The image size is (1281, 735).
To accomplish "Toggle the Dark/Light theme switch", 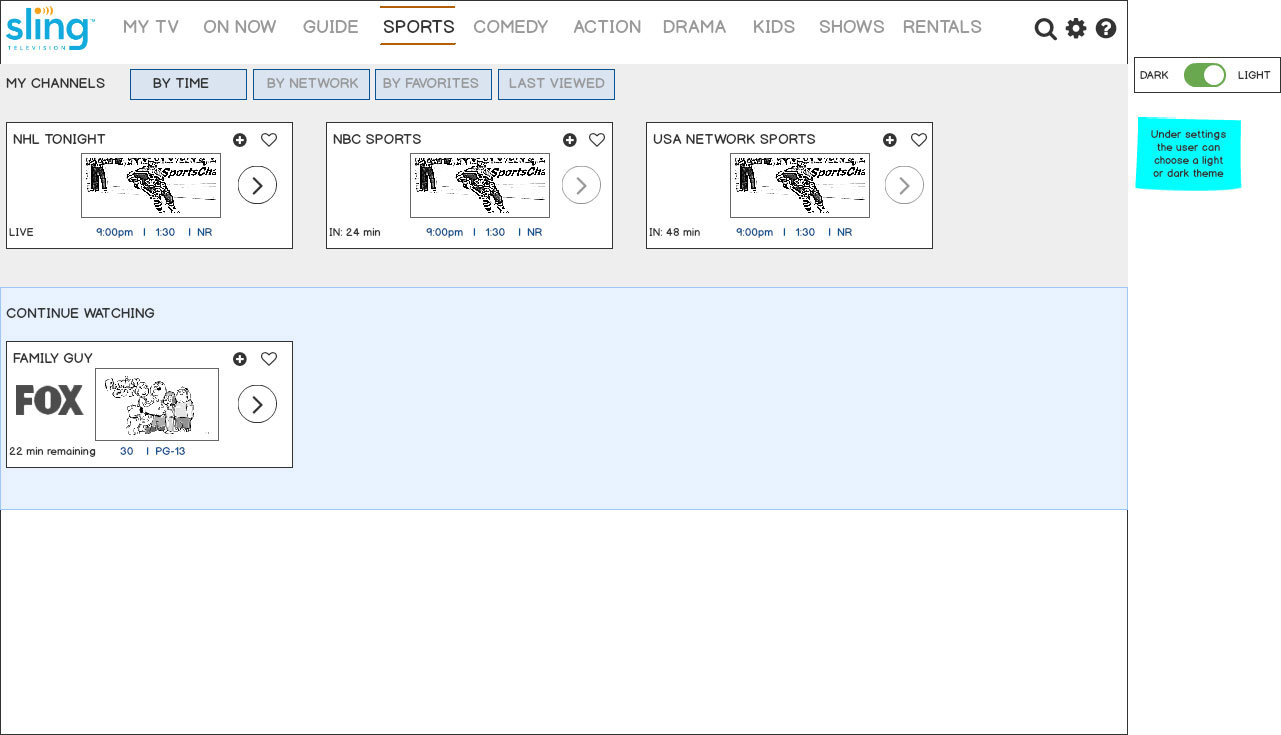I will tap(1205, 75).
